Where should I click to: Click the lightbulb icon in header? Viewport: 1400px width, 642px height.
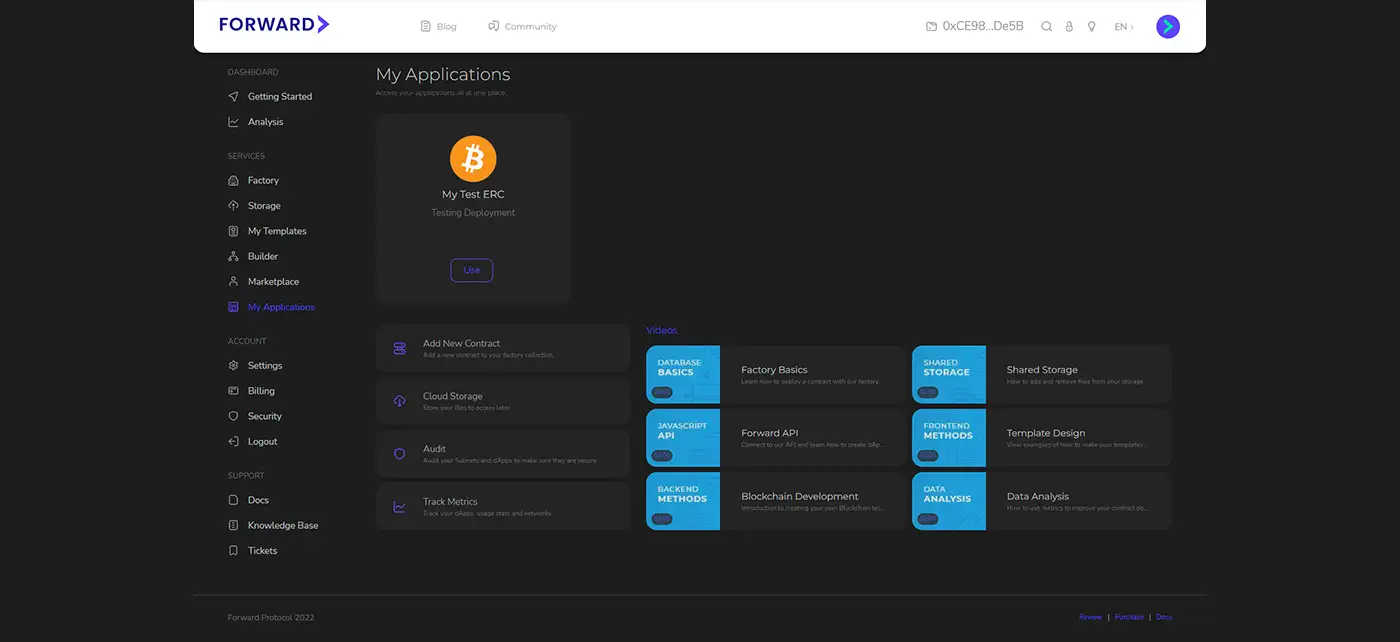click(x=1091, y=27)
